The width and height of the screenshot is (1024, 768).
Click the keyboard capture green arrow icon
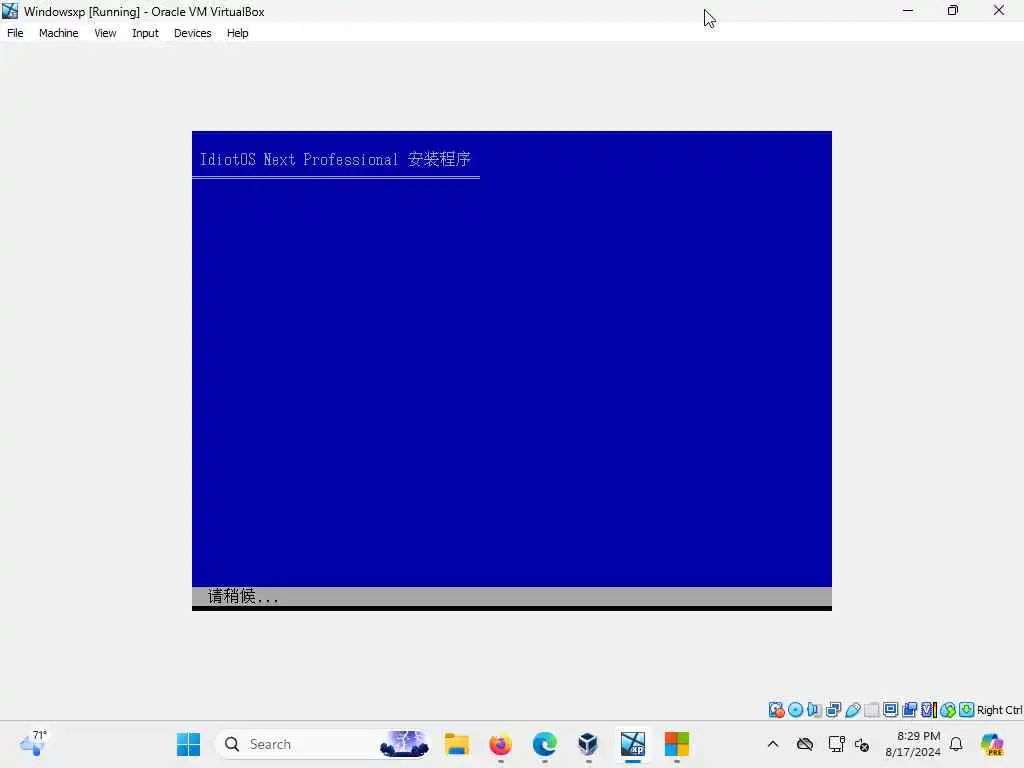(967, 710)
